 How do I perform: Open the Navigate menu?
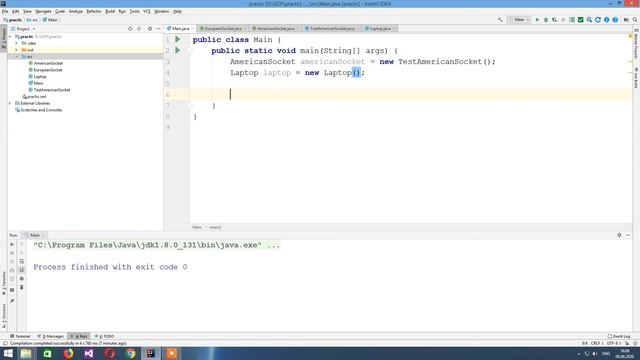[x=43, y=11]
